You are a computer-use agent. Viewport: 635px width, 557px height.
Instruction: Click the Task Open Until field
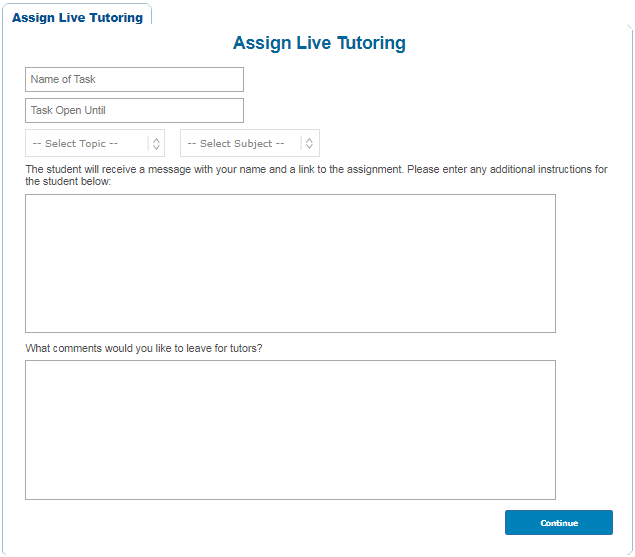tap(134, 110)
